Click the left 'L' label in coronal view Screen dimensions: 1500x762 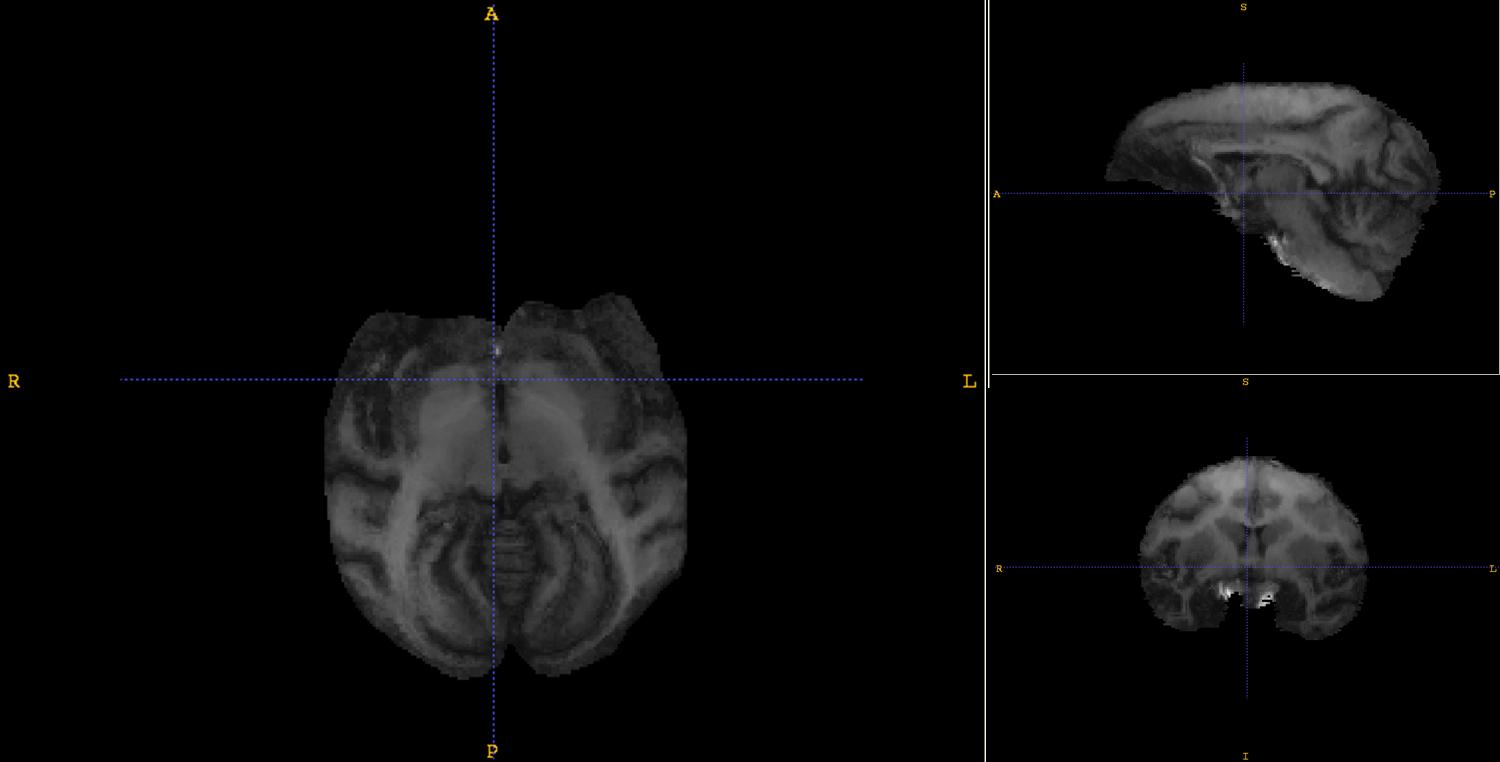click(1493, 569)
